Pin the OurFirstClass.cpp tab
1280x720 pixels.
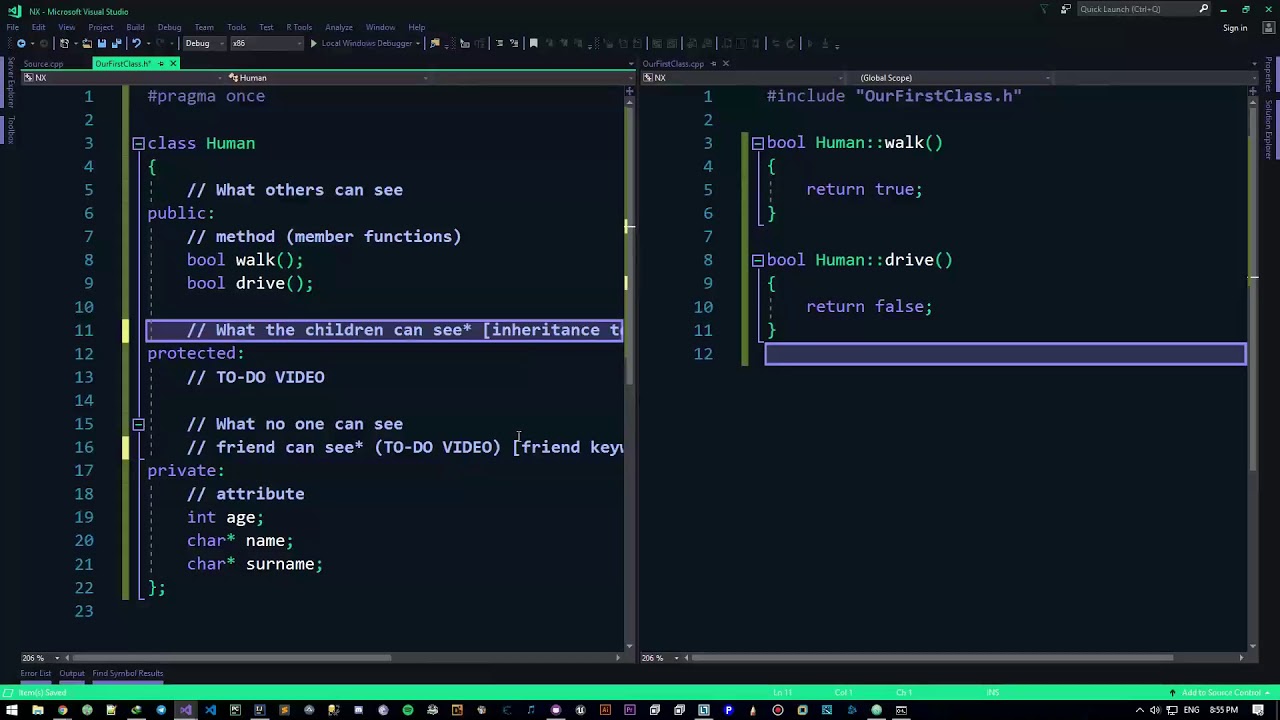713,64
